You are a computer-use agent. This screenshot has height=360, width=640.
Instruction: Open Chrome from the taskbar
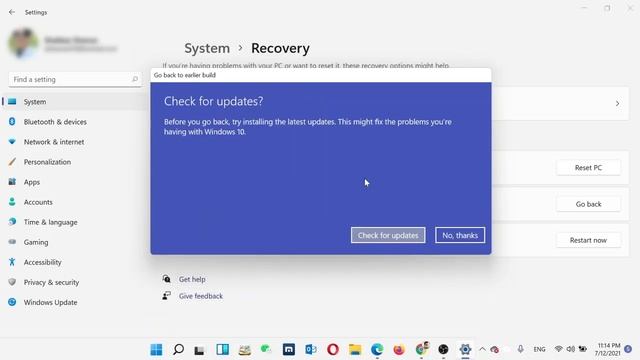pos(422,349)
